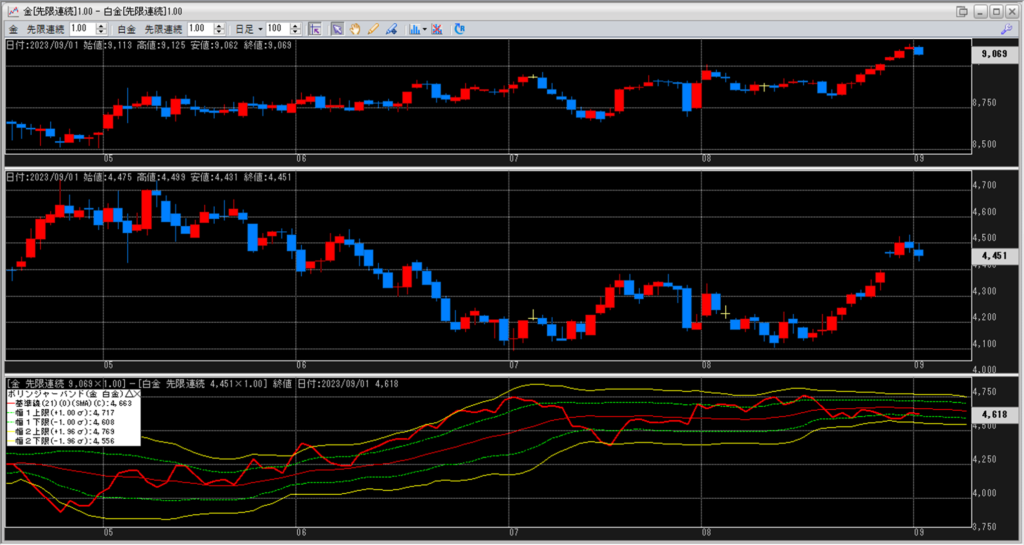This screenshot has height=545, width=1024.
Task: Select the arrow pointer cursor tool
Action: 338,29
